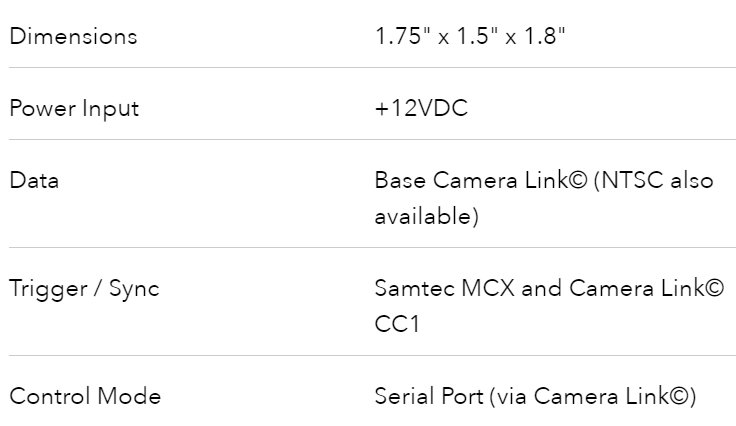Click the word Input in Power Input
The height and width of the screenshot is (426, 736).
point(110,110)
